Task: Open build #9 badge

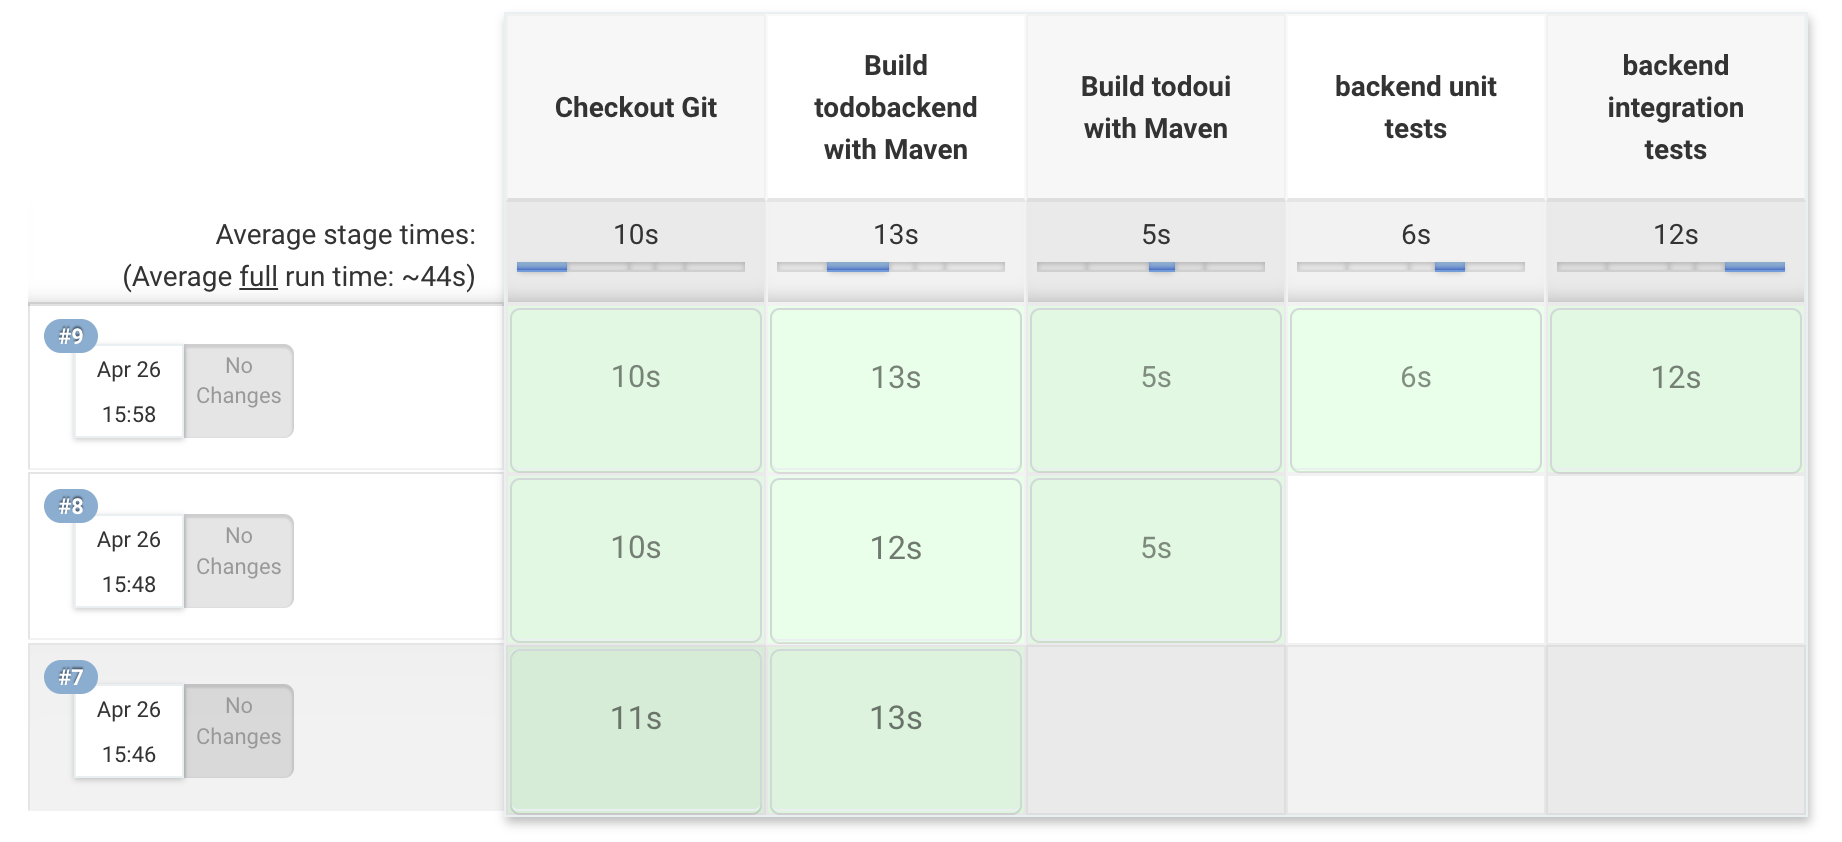Action: (x=70, y=336)
